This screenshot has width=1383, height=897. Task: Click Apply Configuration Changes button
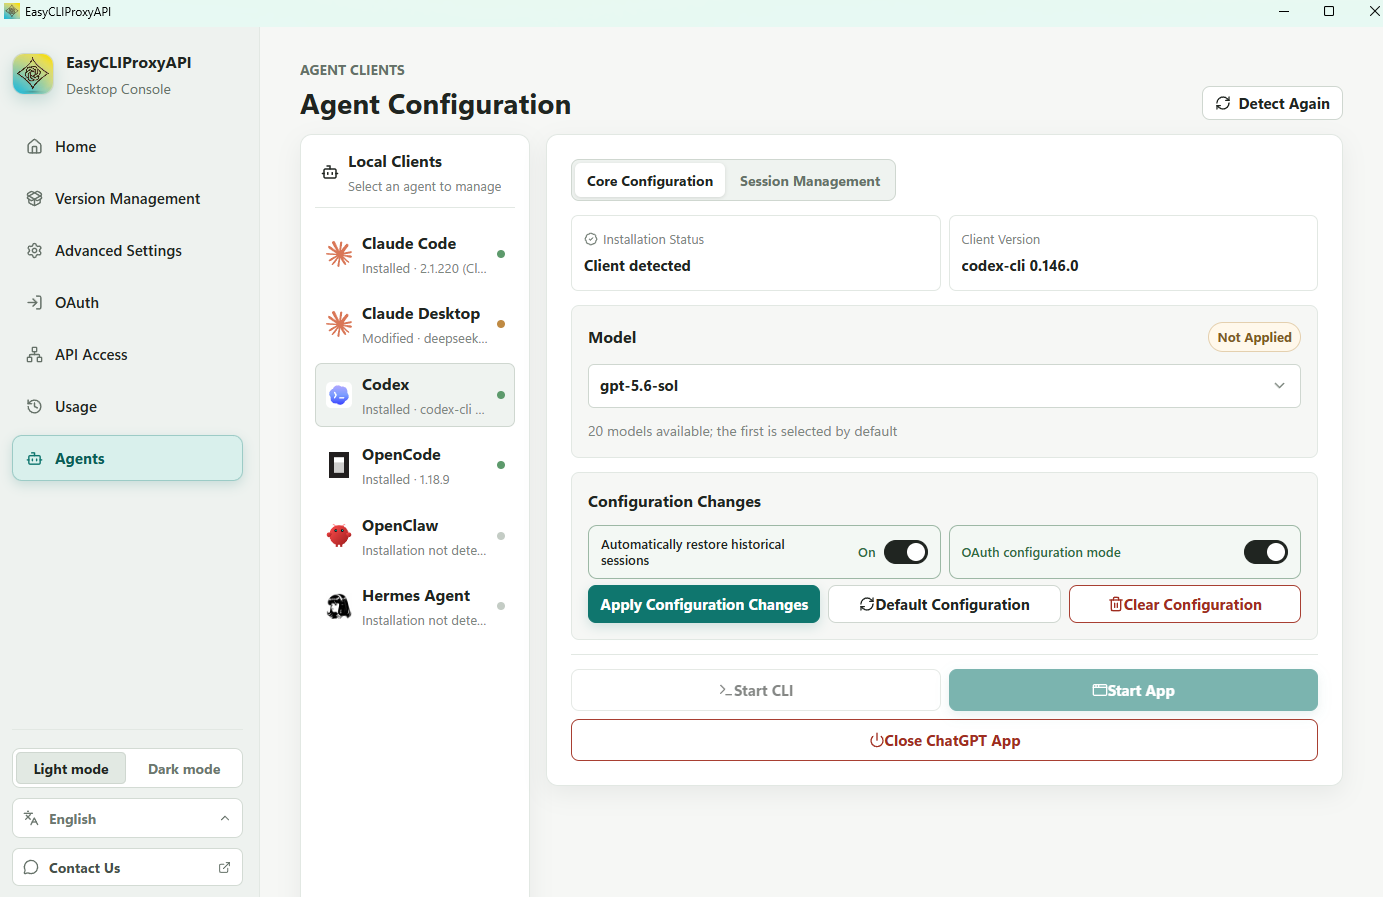pyautogui.click(x=704, y=604)
